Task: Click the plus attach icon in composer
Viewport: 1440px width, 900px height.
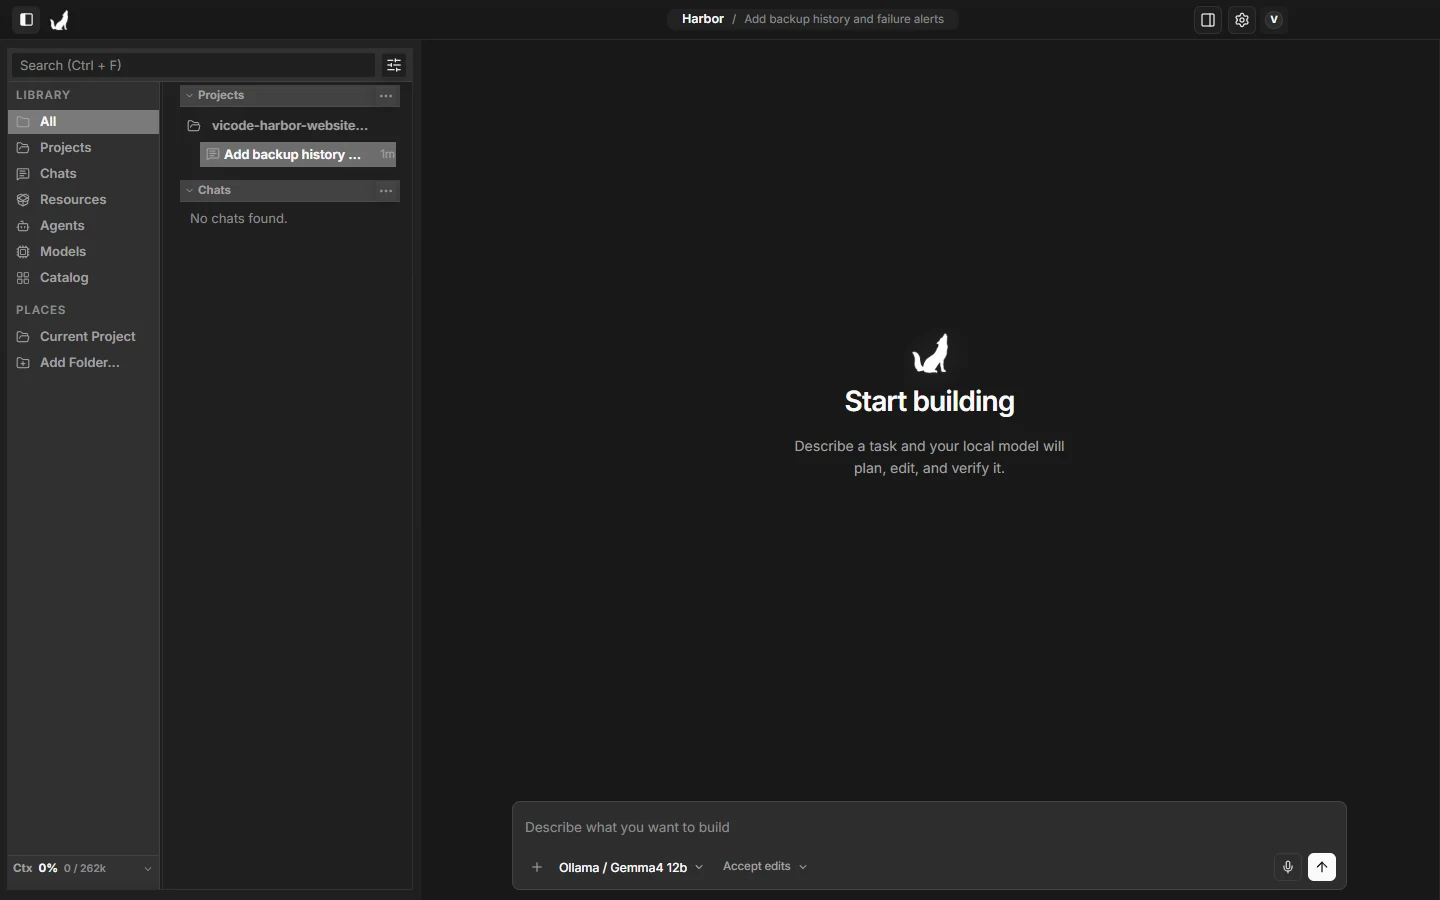Action: point(537,868)
